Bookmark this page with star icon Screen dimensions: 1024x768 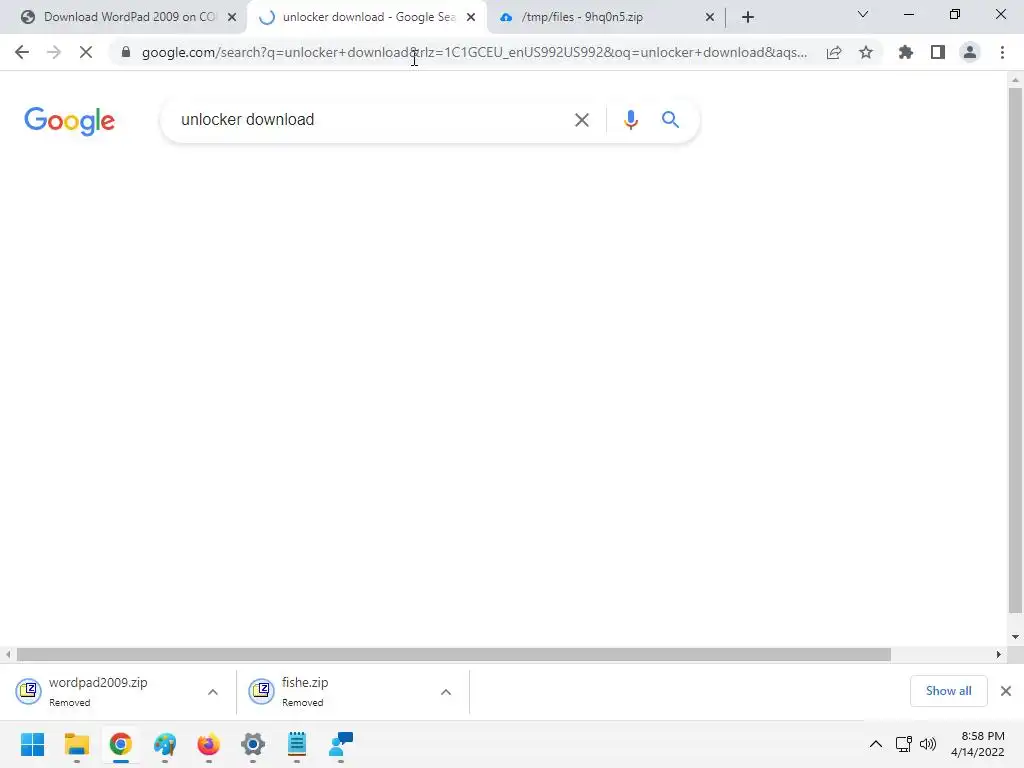[866, 52]
